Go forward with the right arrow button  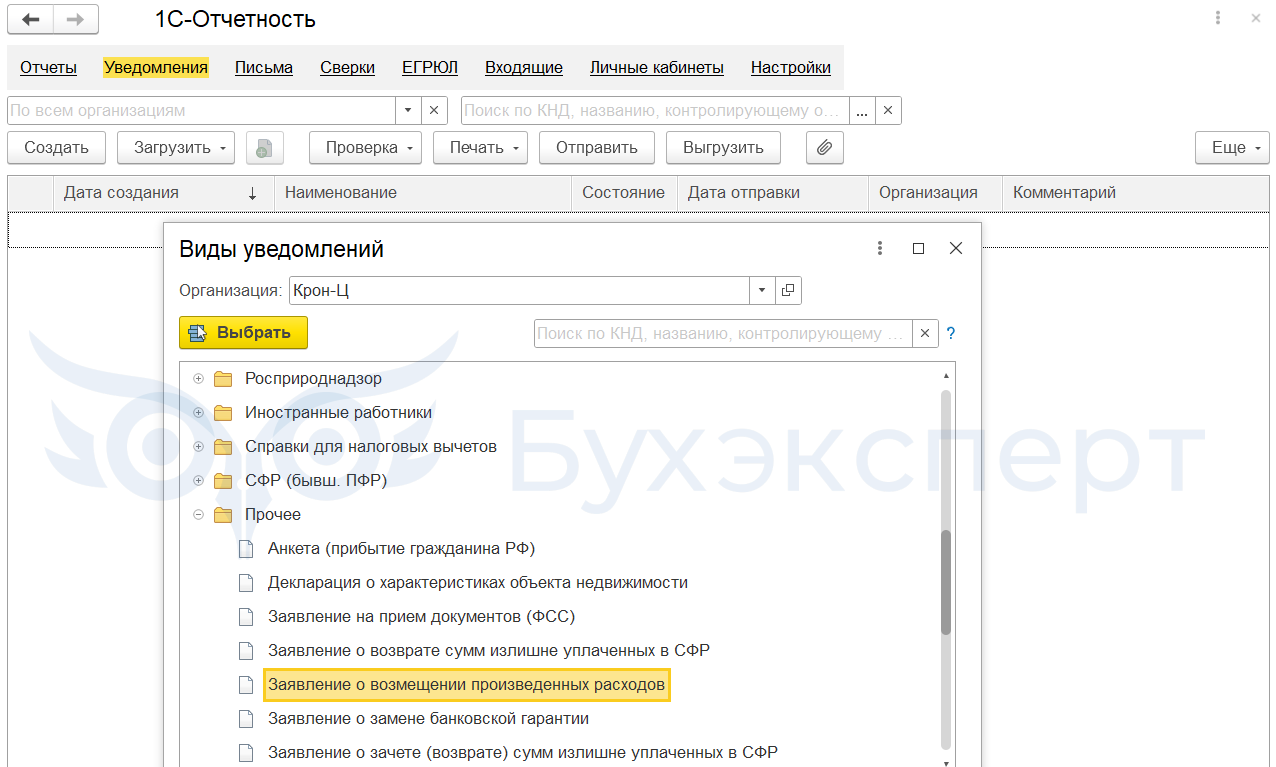tap(76, 19)
